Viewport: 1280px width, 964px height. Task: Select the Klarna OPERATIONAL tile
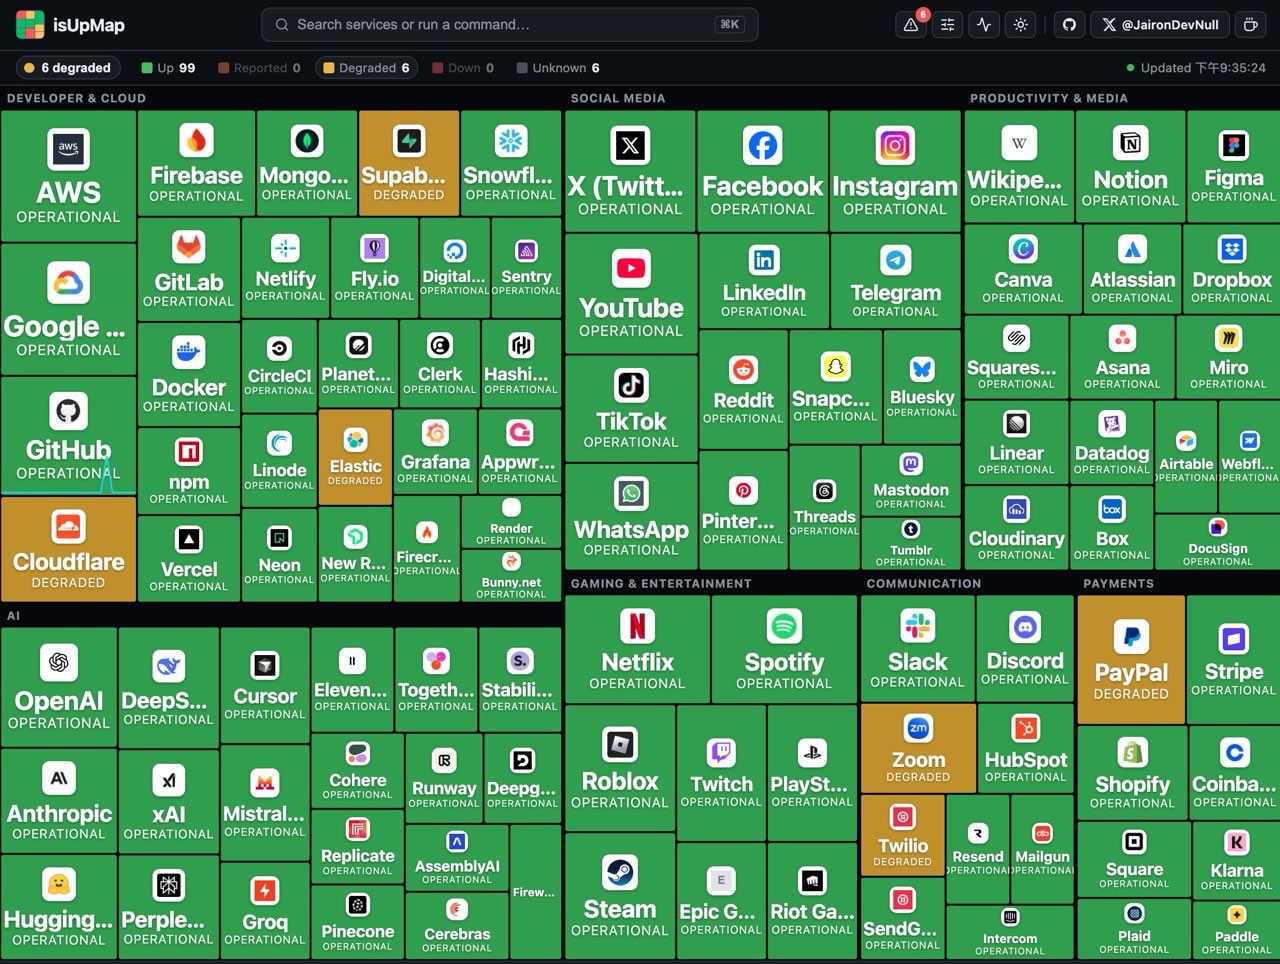[x=1237, y=860]
